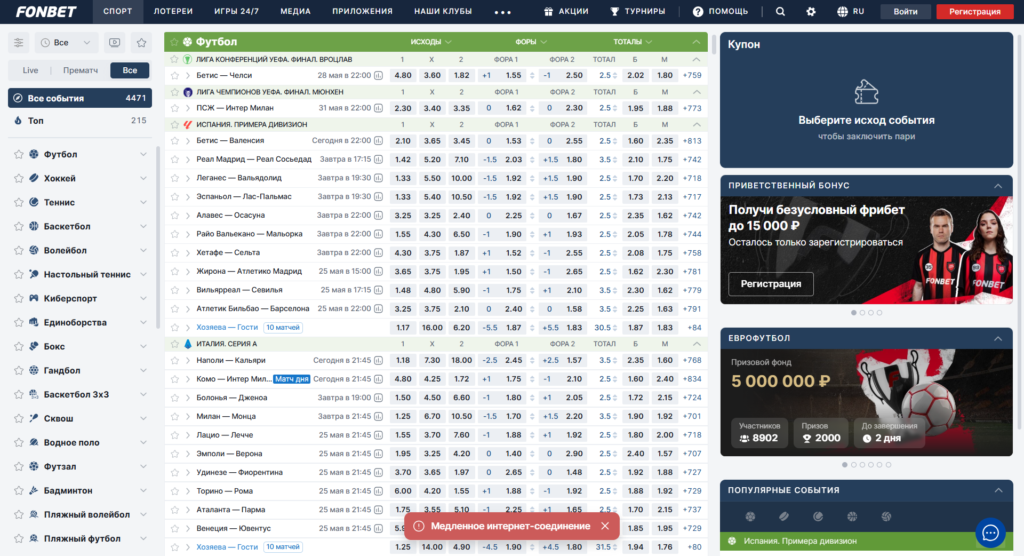
Task: Open statistics icon for Бетис — Челси
Action: click(x=378, y=75)
